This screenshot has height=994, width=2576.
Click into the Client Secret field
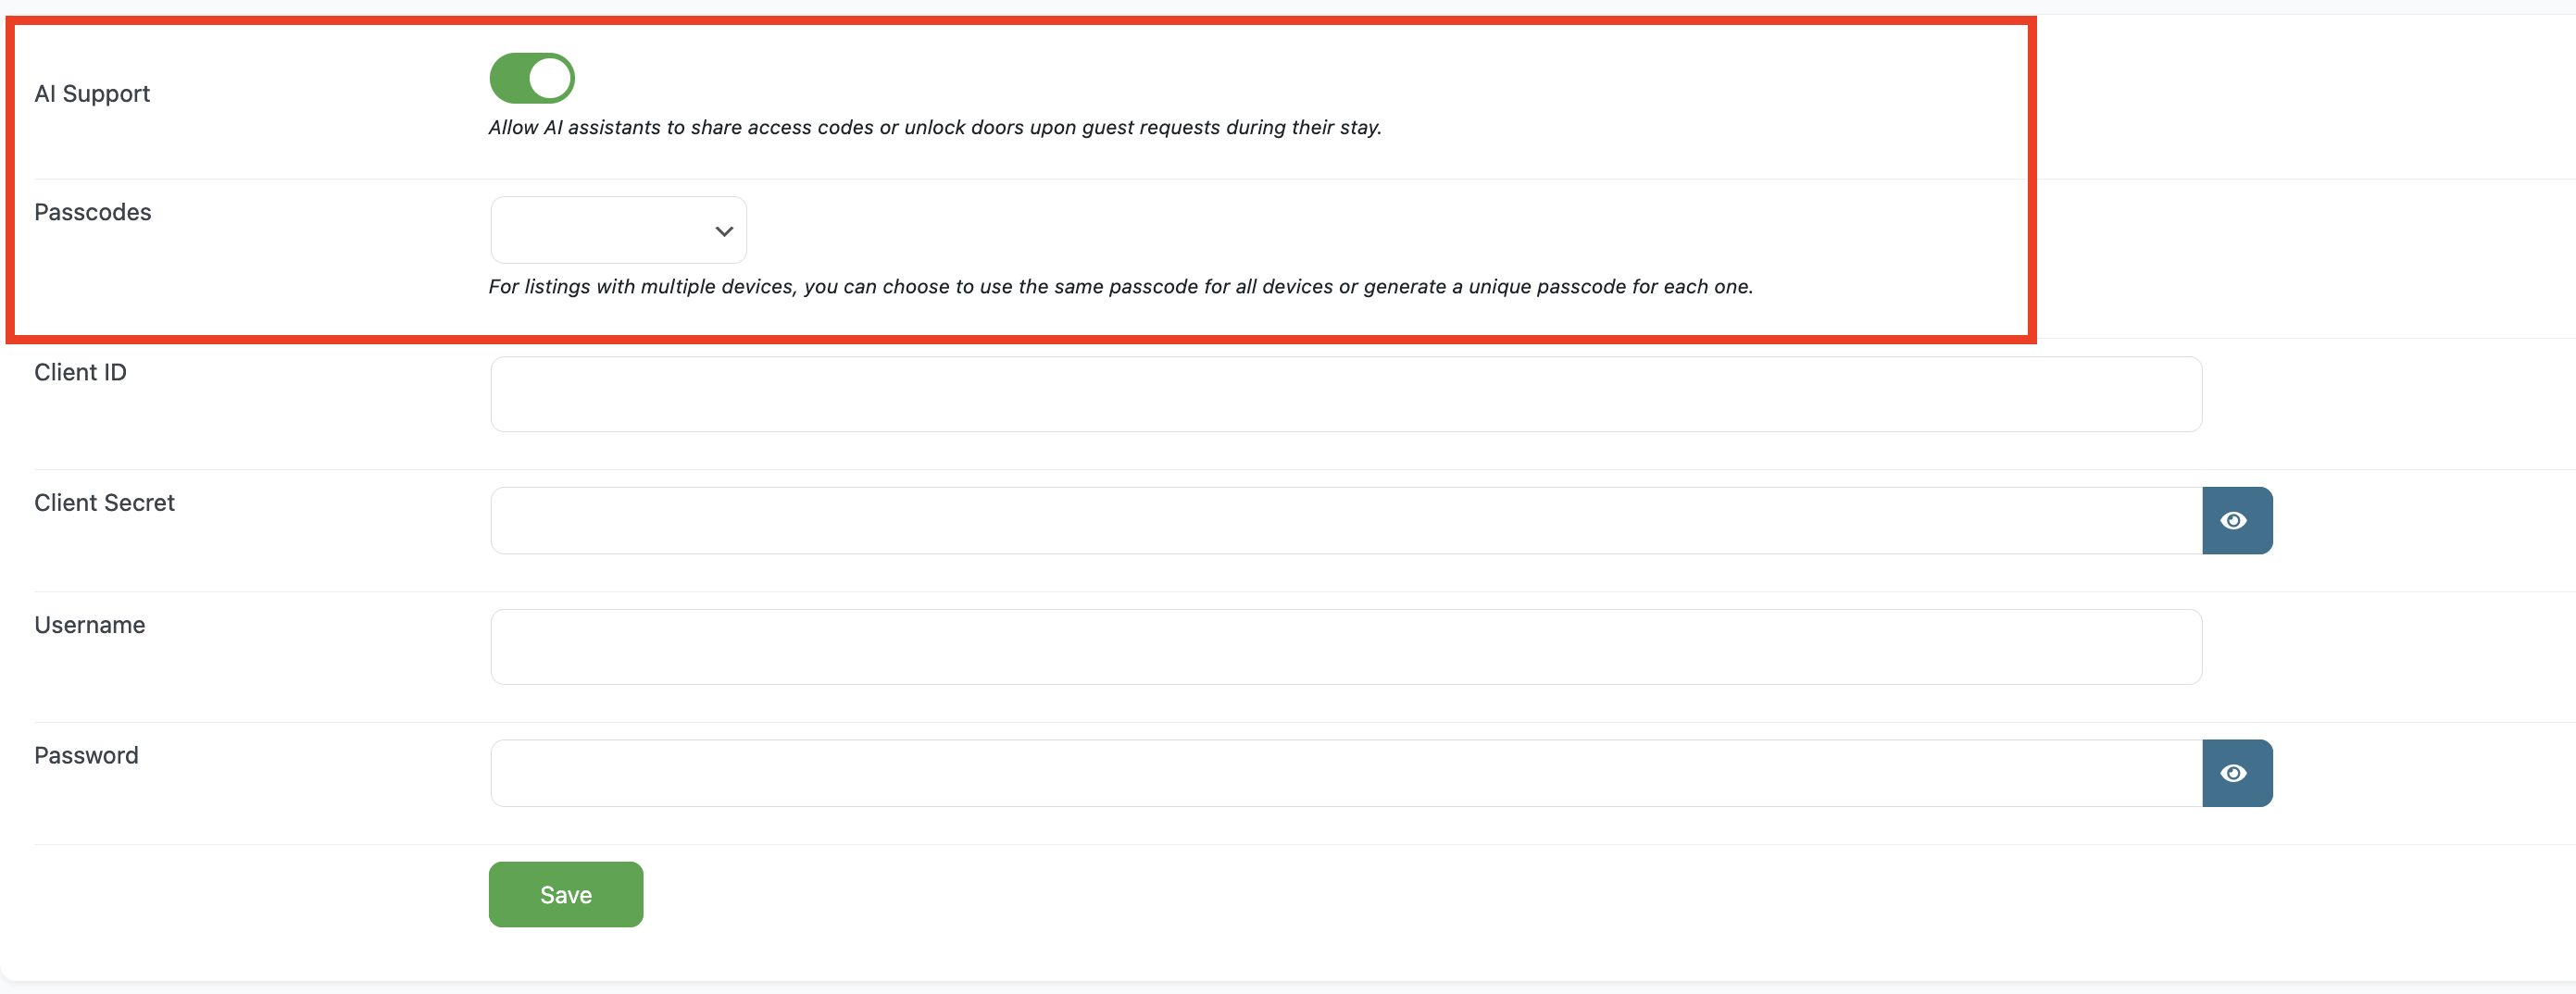pos(1345,520)
